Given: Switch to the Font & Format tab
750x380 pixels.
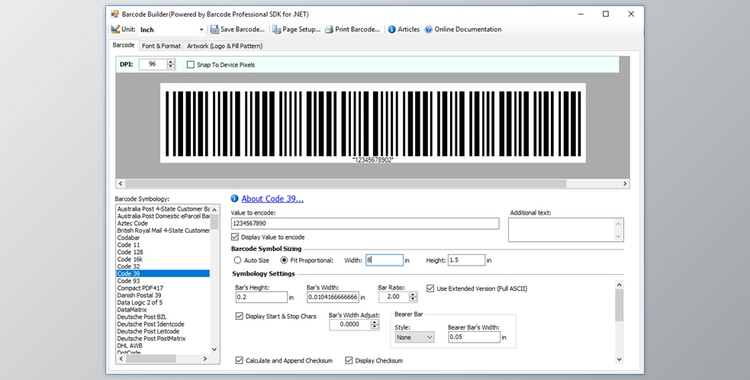Looking at the screenshot, I should click(x=161, y=46).
